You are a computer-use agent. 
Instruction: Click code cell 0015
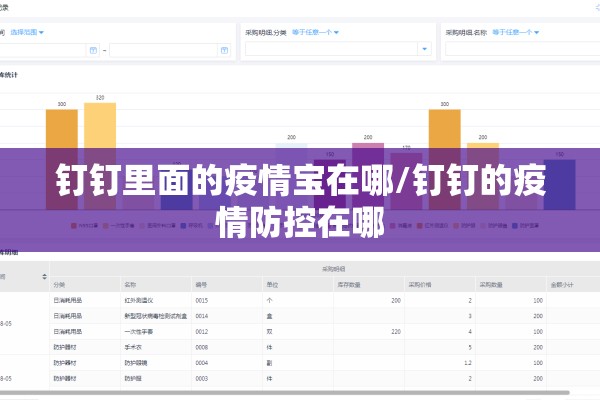point(202,300)
